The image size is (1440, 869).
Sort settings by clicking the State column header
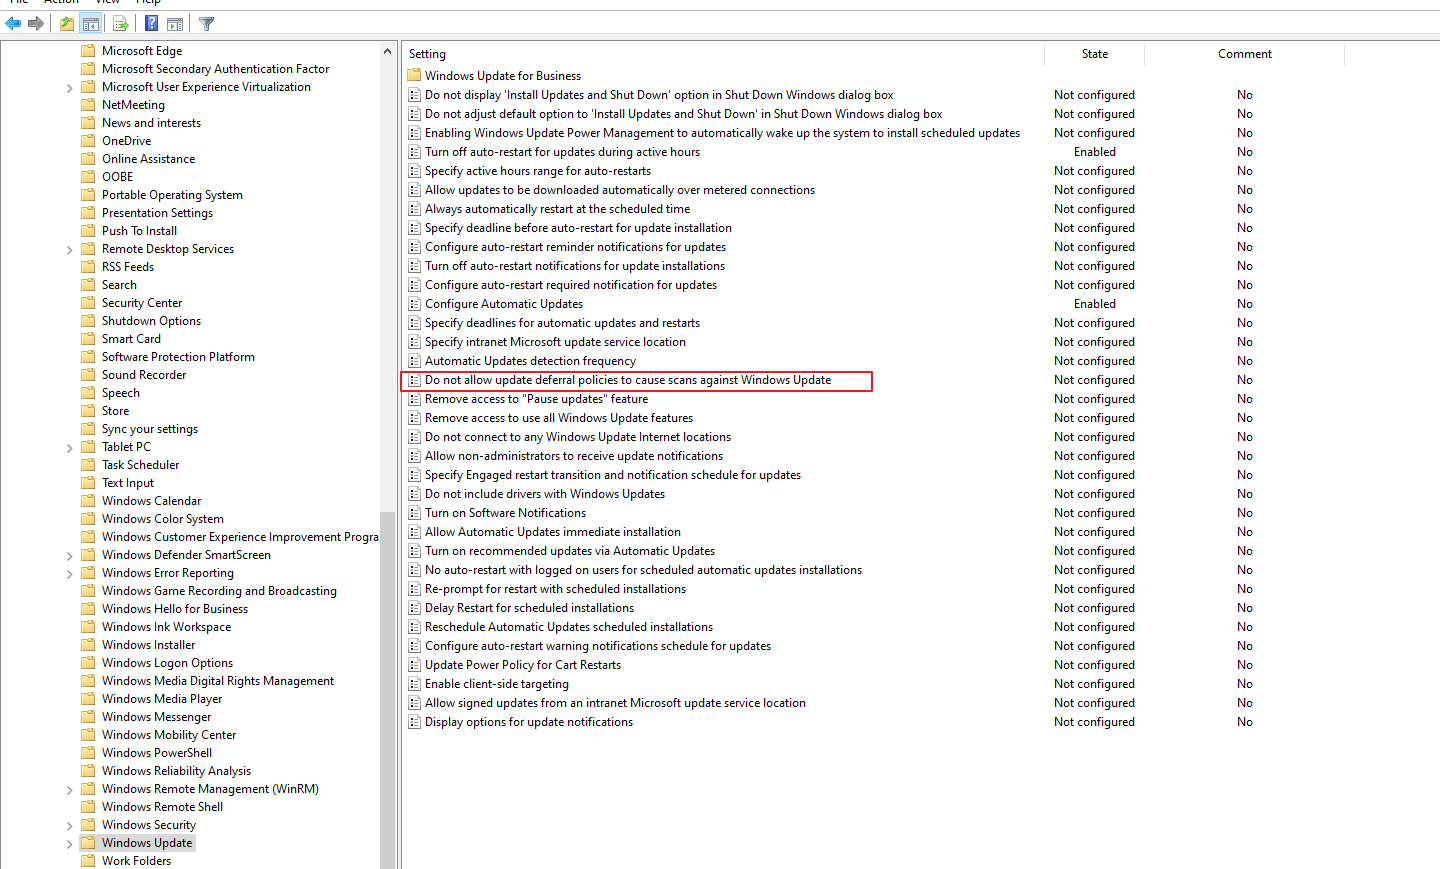(1094, 54)
